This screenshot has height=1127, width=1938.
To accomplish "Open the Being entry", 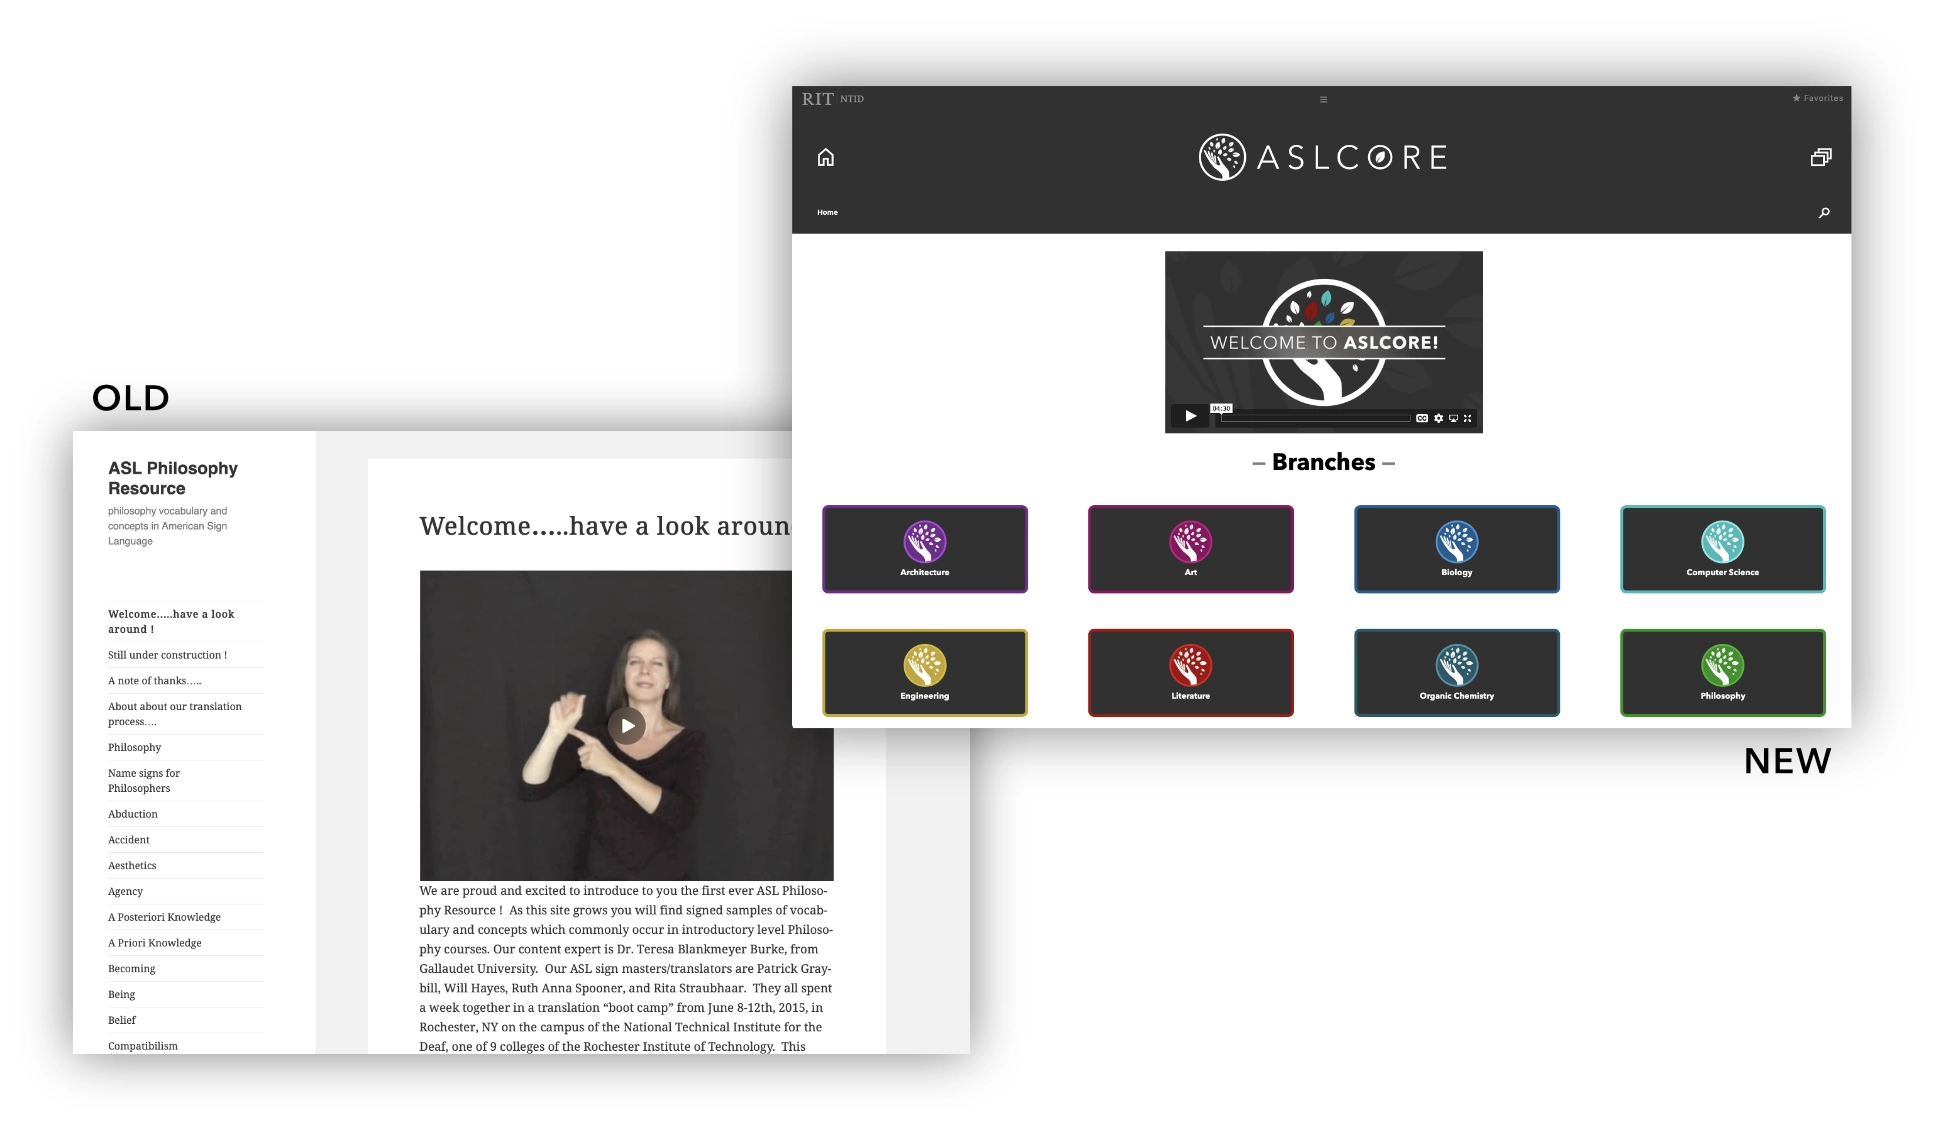I will coord(121,994).
